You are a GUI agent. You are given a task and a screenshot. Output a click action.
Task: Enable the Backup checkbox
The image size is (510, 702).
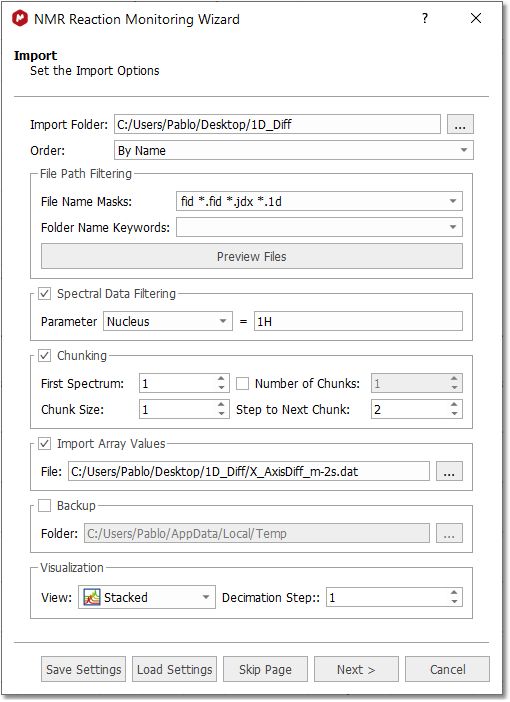tap(44, 506)
